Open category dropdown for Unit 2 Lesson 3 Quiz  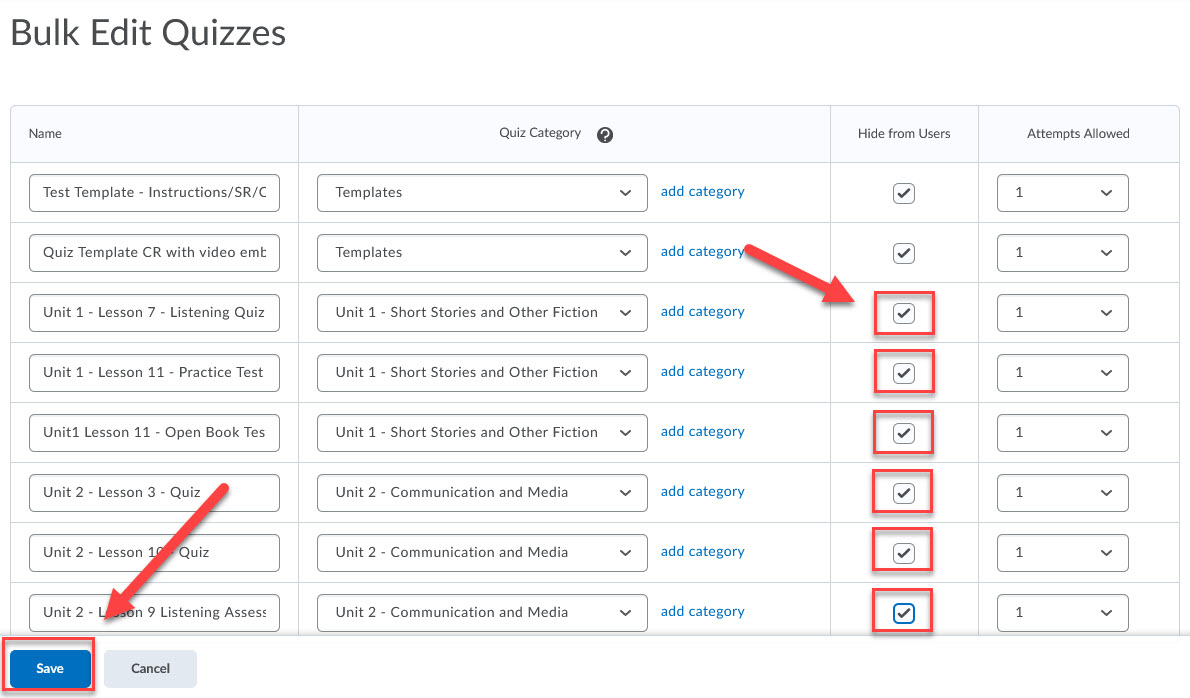(x=482, y=492)
